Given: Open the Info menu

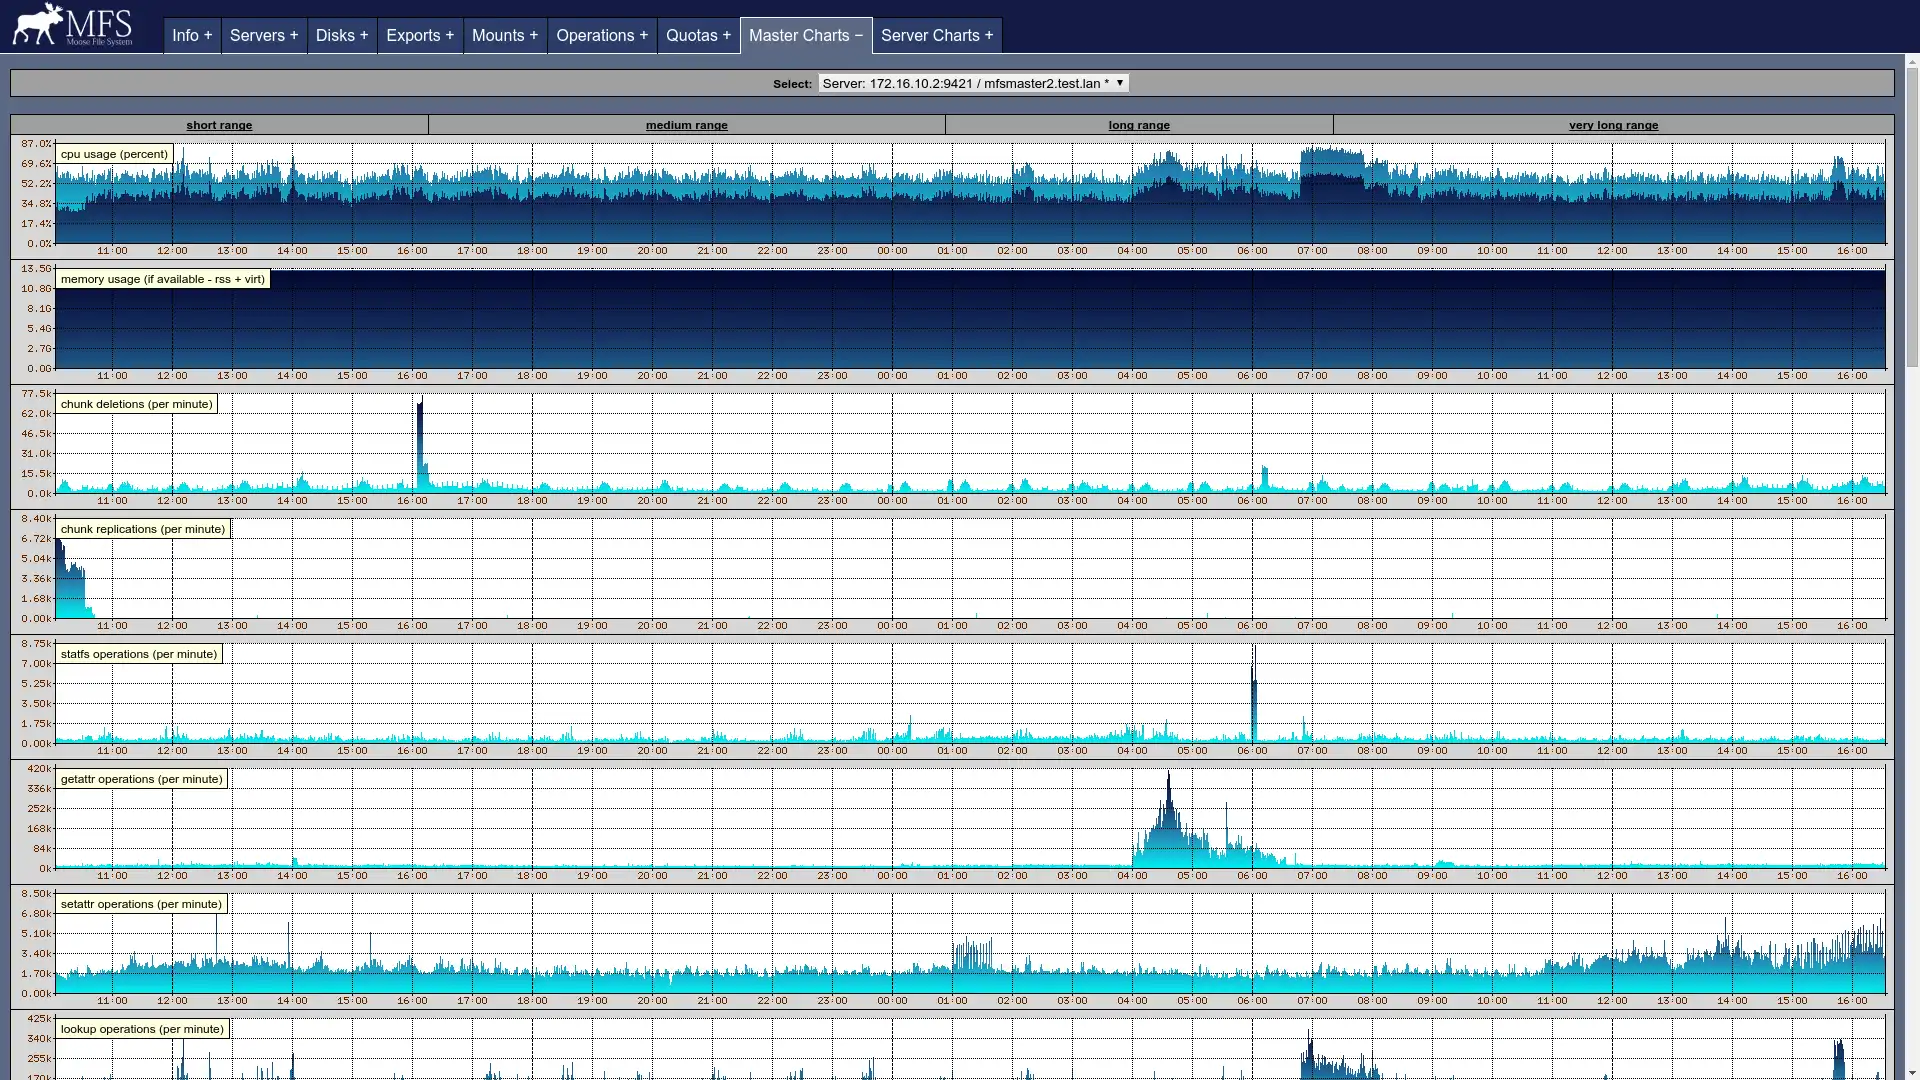Looking at the screenshot, I should 191,34.
